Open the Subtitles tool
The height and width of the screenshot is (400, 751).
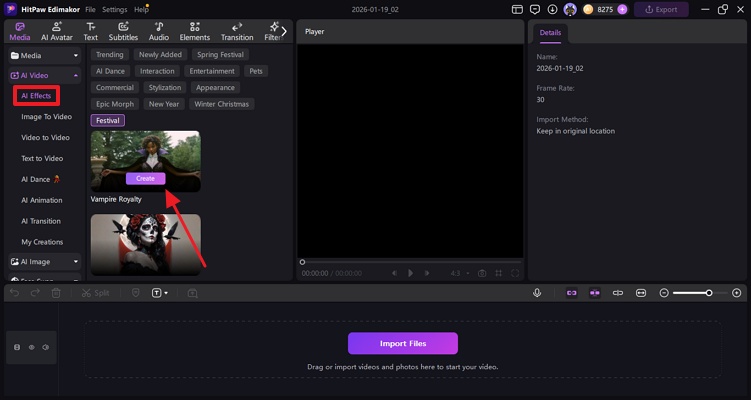tap(123, 31)
